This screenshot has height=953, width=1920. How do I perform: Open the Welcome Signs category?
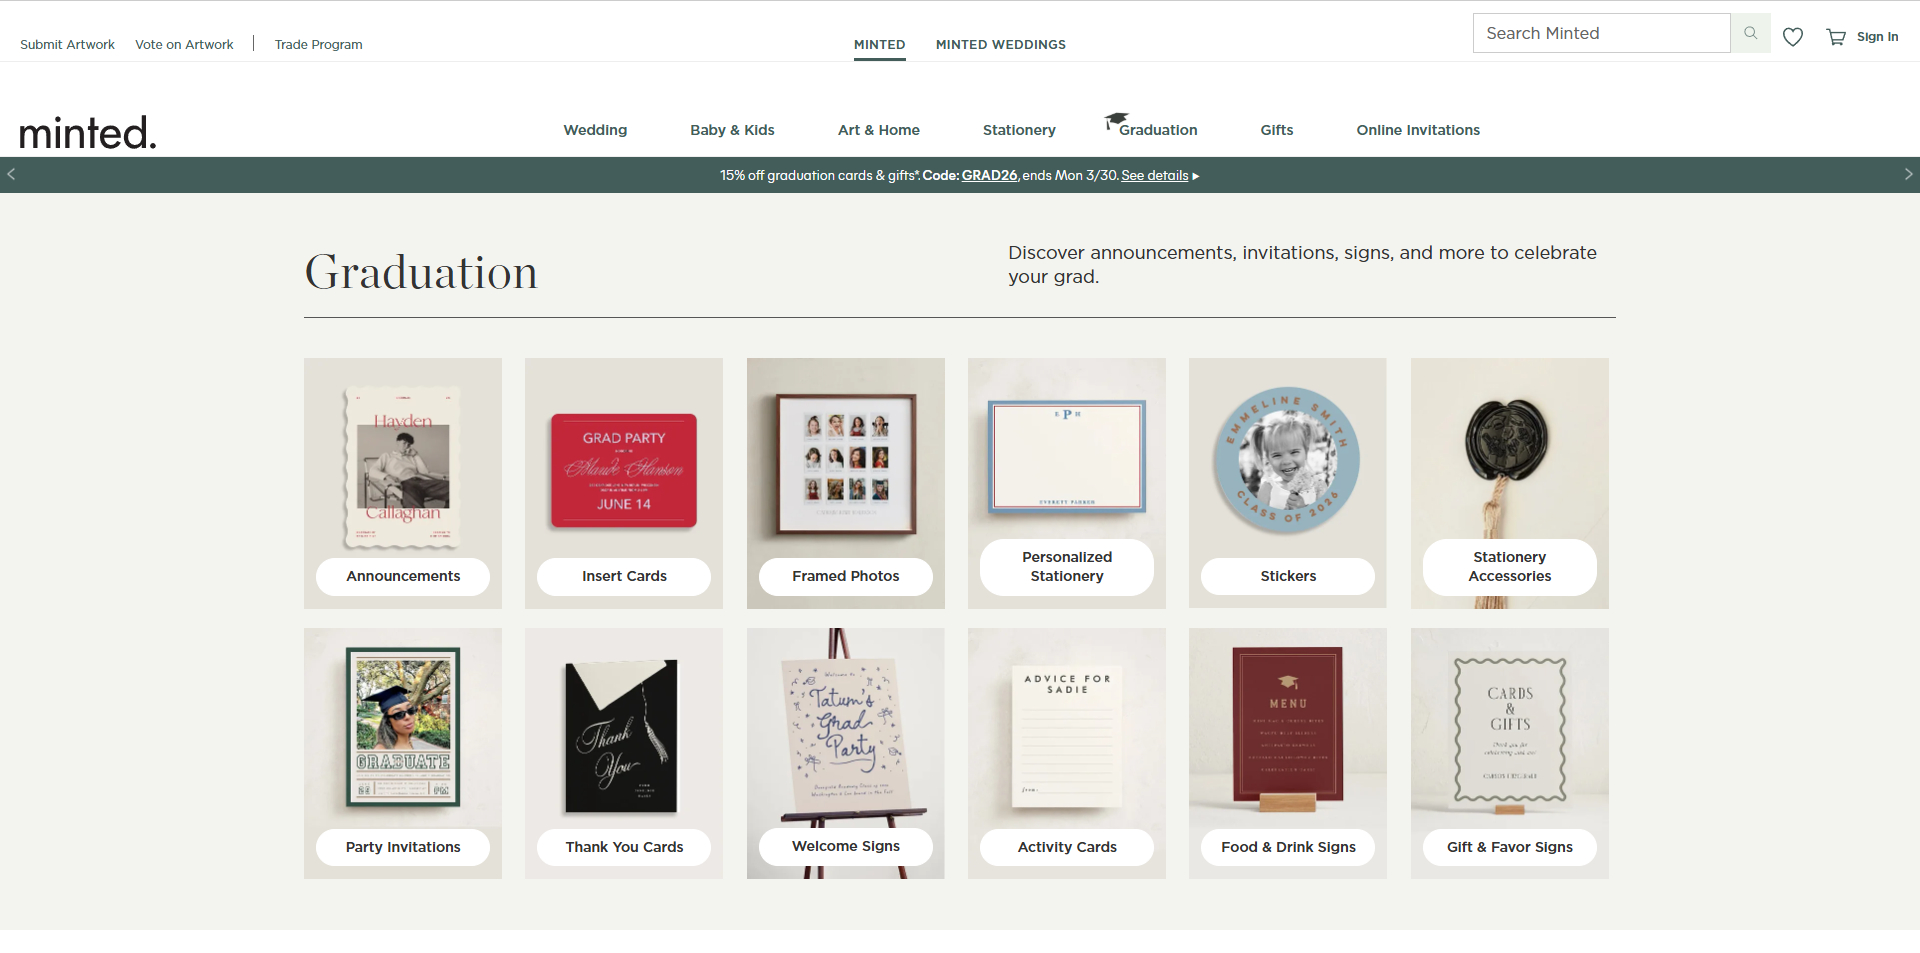pos(846,753)
